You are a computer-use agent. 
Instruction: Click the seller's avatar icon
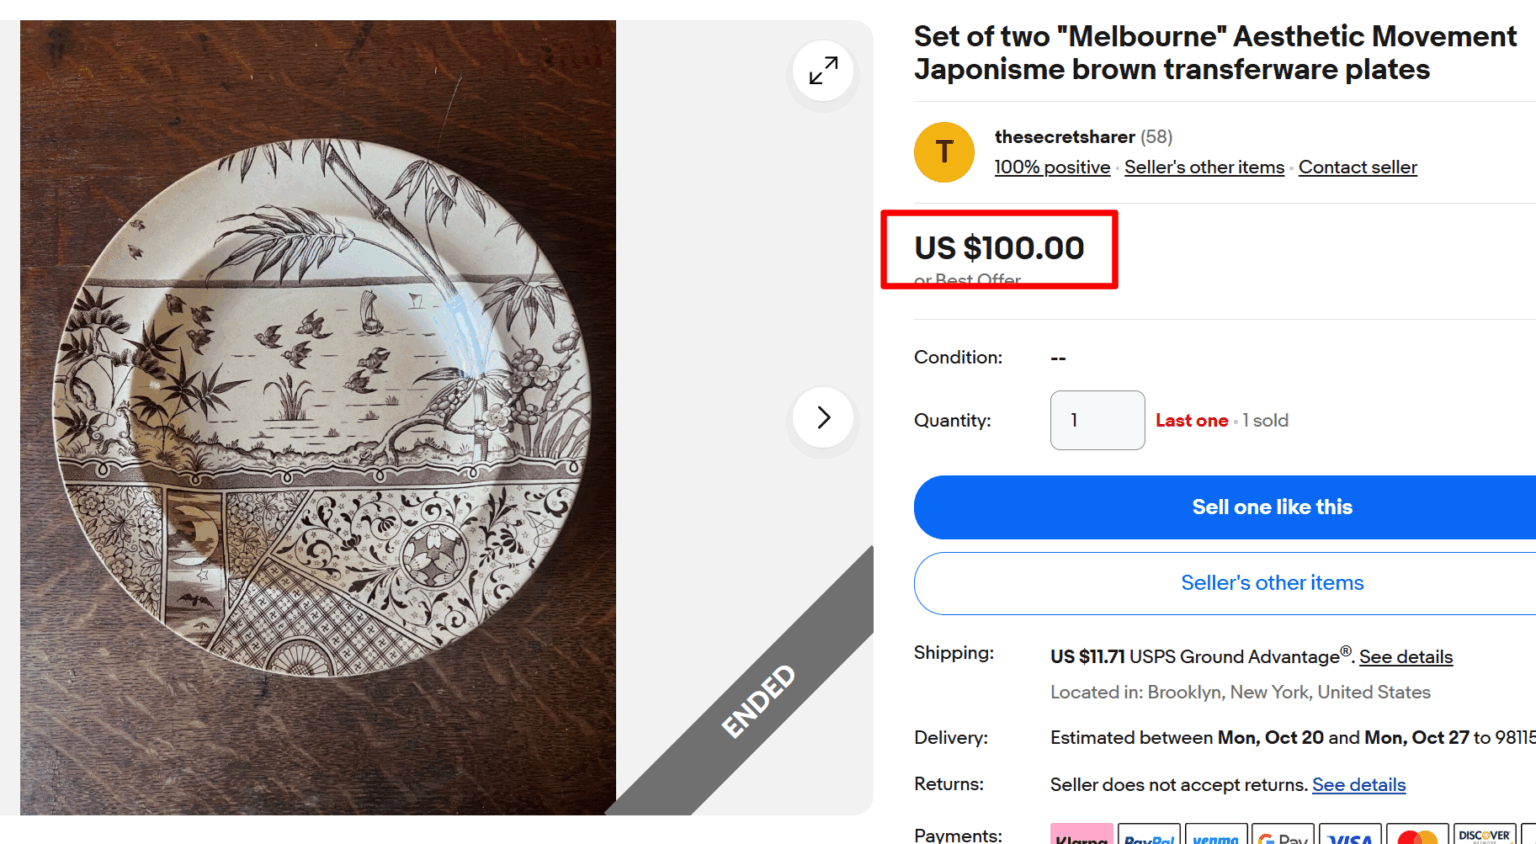point(943,152)
